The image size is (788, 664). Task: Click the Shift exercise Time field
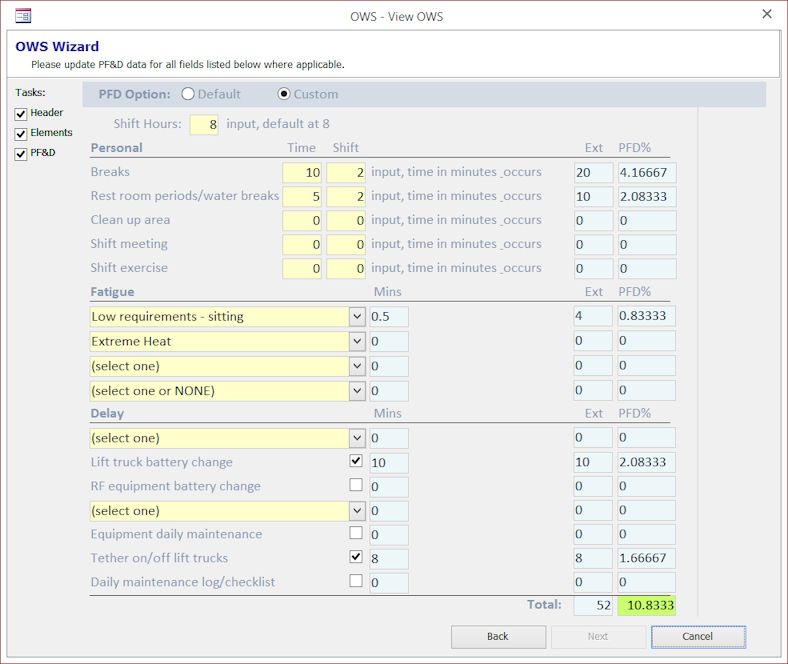point(302,269)
